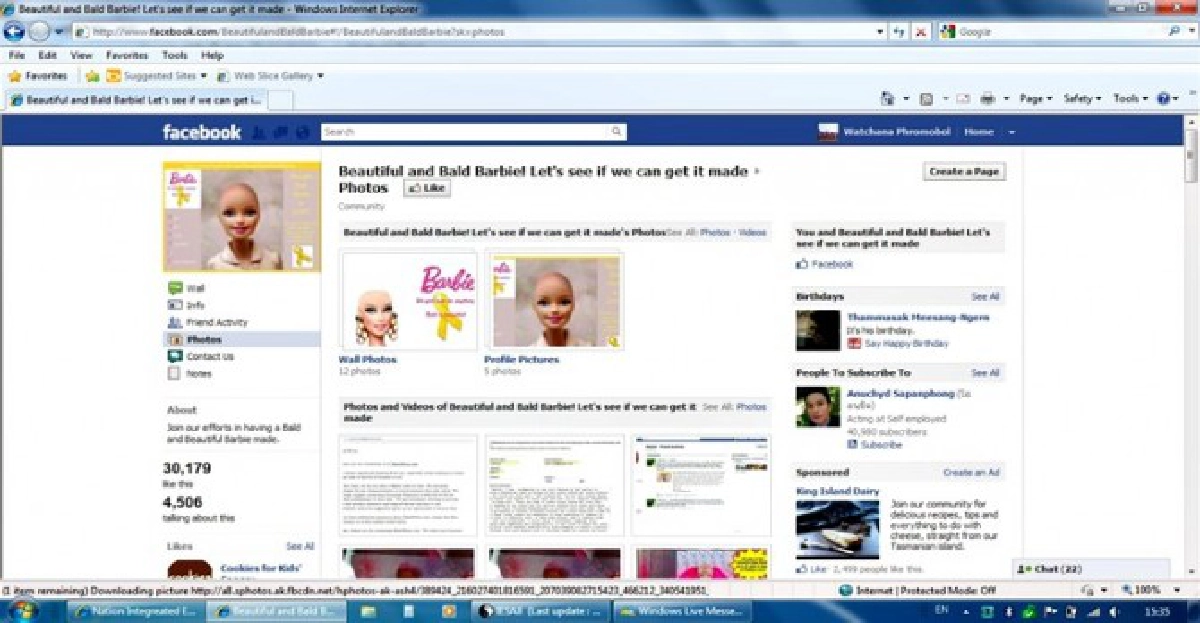Viewport: 1200px width, 623px height.
Task: Click the browser address bar
Action: 479,31
